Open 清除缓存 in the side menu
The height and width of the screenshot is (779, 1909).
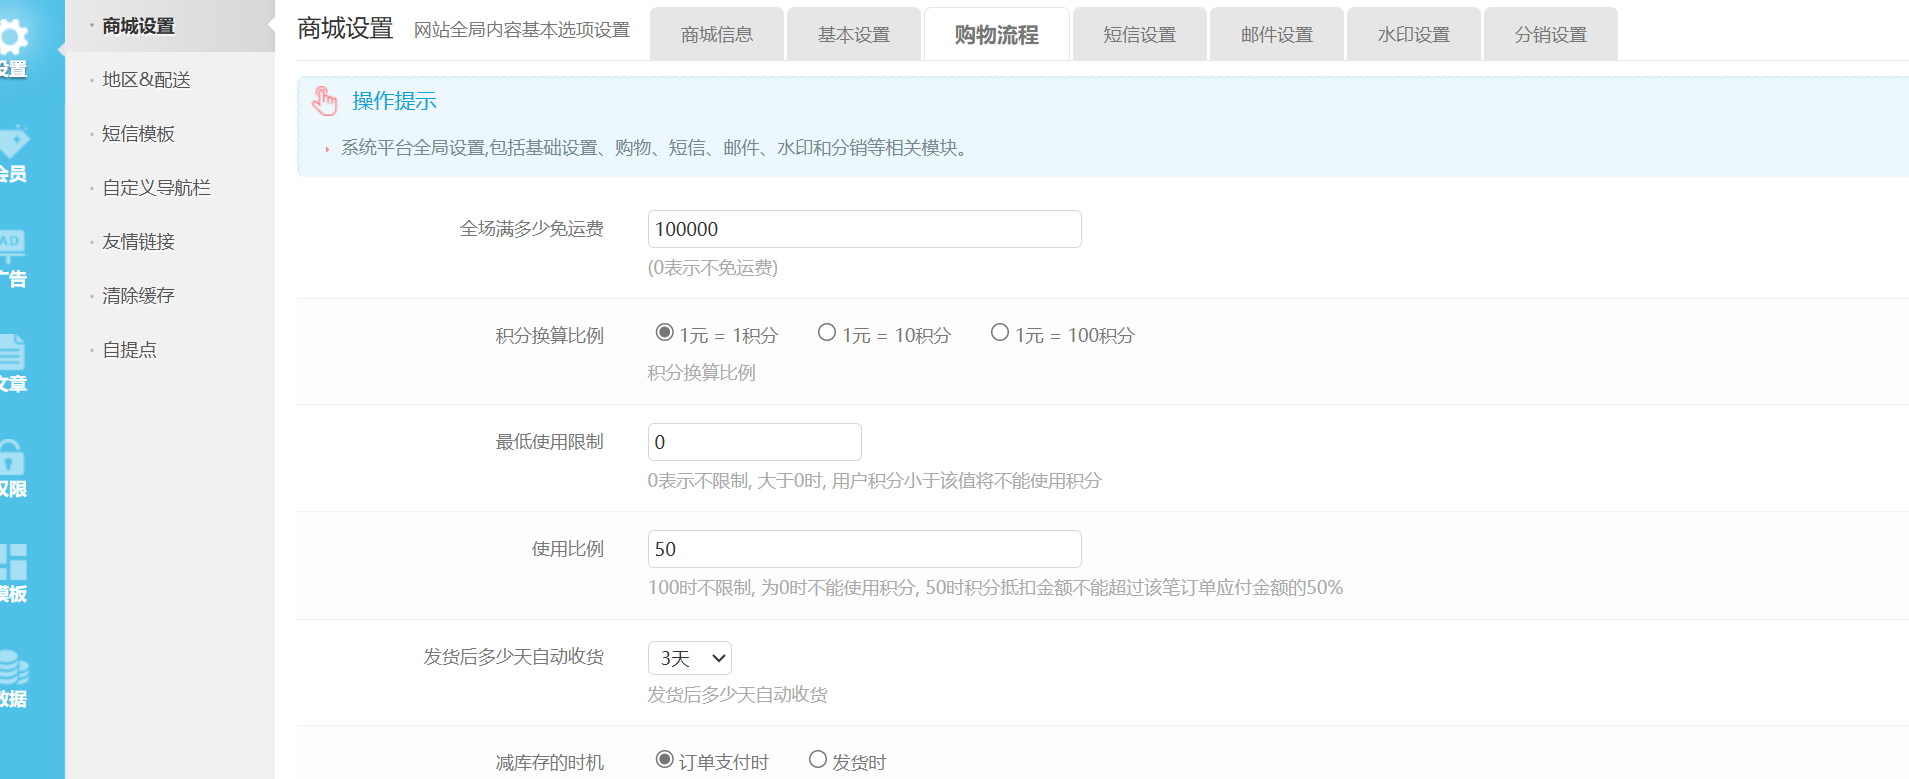139,296
